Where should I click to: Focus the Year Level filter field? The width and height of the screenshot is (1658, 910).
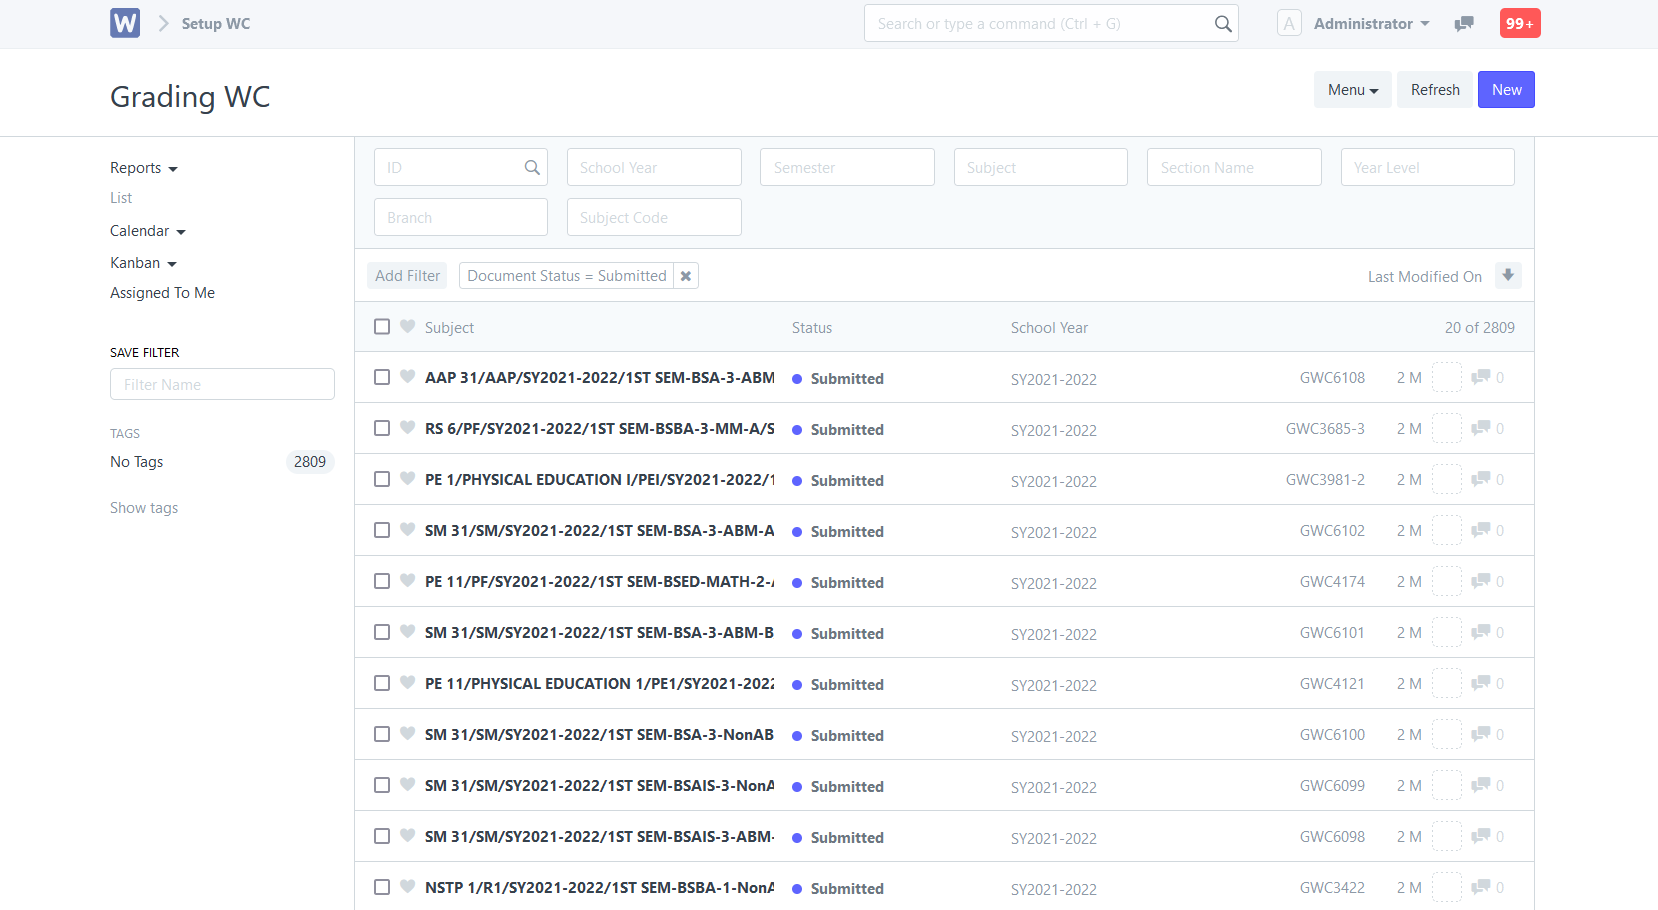pyautogui.click(x=1428, y=167)
